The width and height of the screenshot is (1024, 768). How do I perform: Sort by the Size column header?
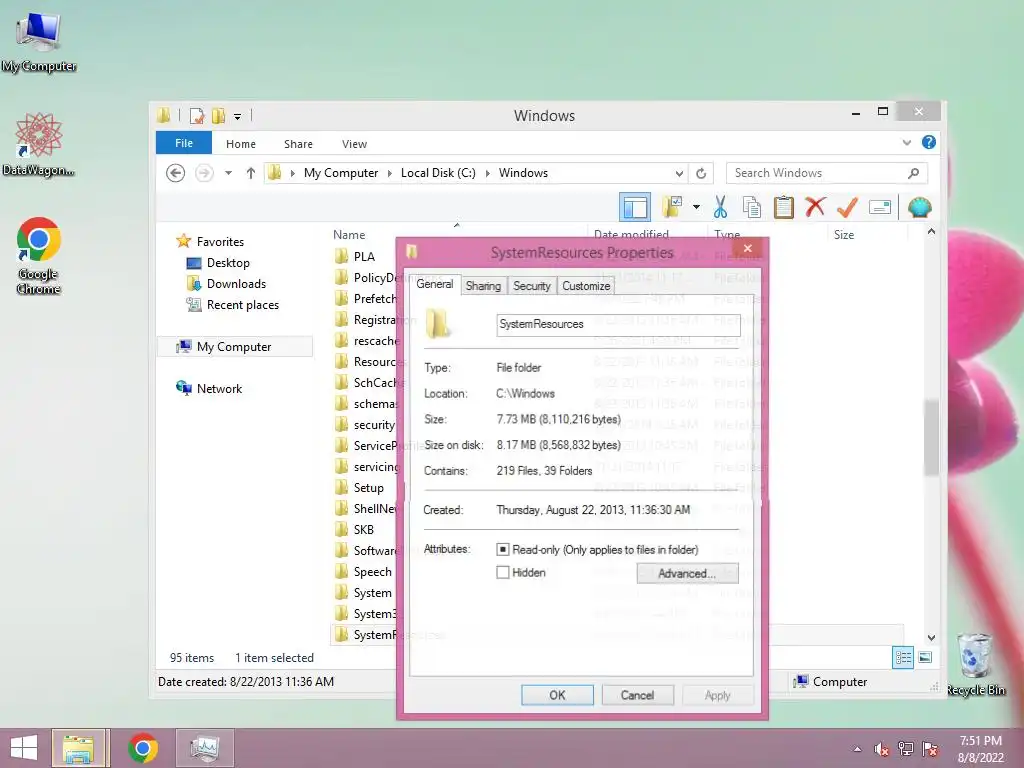[x=844, y=234]
